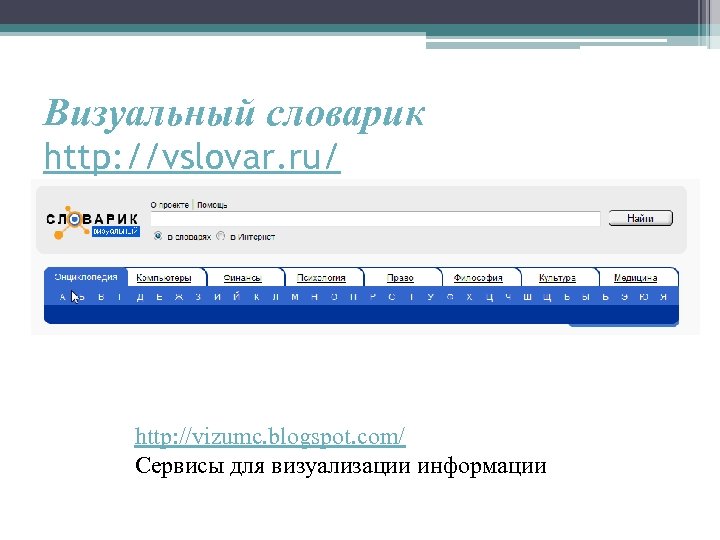Select letter Х in alphabet bar
The image size is (720, 540).
tap(469, 297)
